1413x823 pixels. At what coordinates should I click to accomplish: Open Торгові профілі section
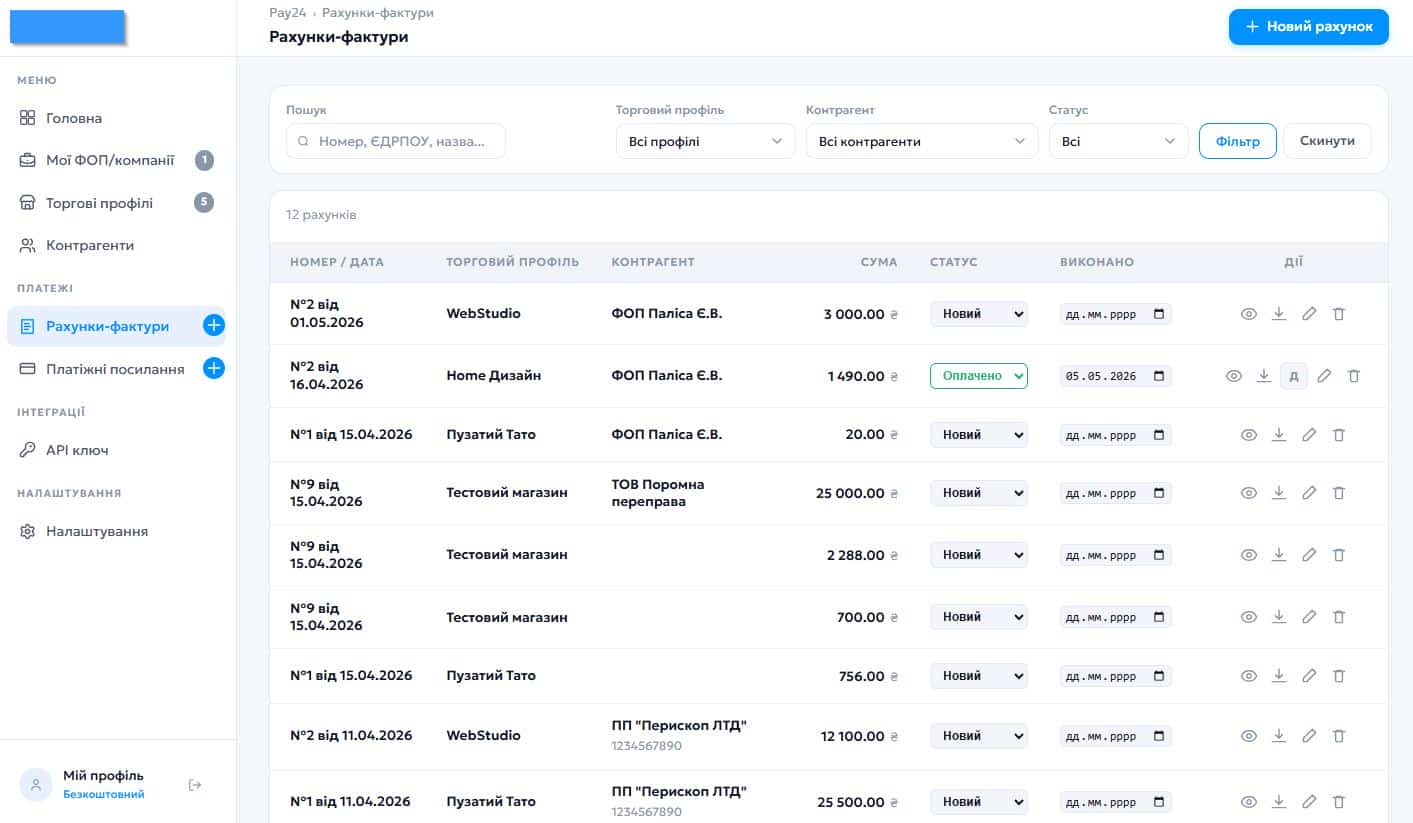coord(117,203)
